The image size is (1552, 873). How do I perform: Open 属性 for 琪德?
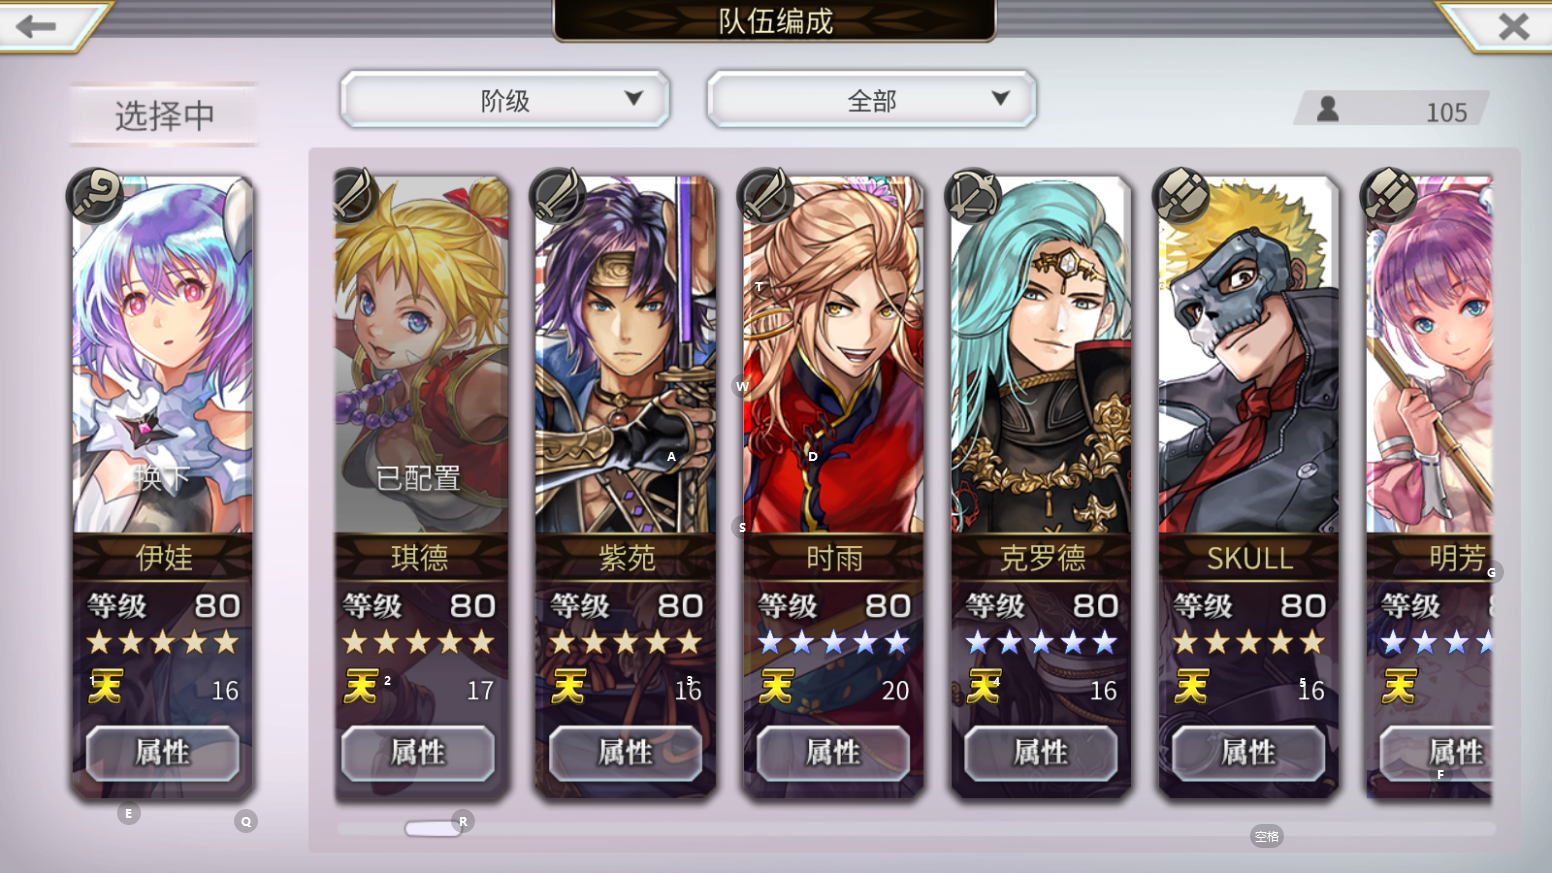(x=418, y=752)
